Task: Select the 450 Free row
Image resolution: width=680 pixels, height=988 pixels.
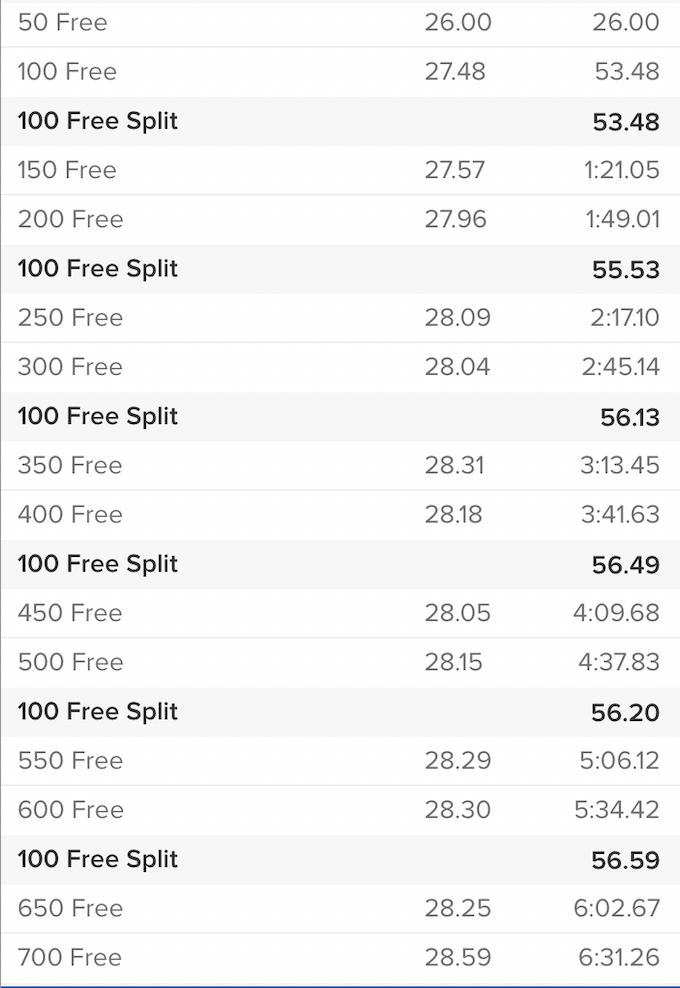Action: (x=340, y=613)
